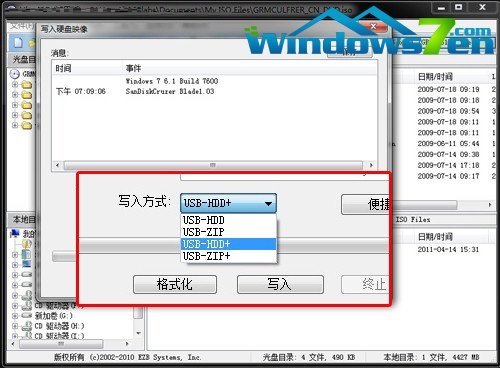The height and width of the screenshot is (368, 500).
Task: Click the 便捷 button beside write method
Action: click(x=365, y=204)
